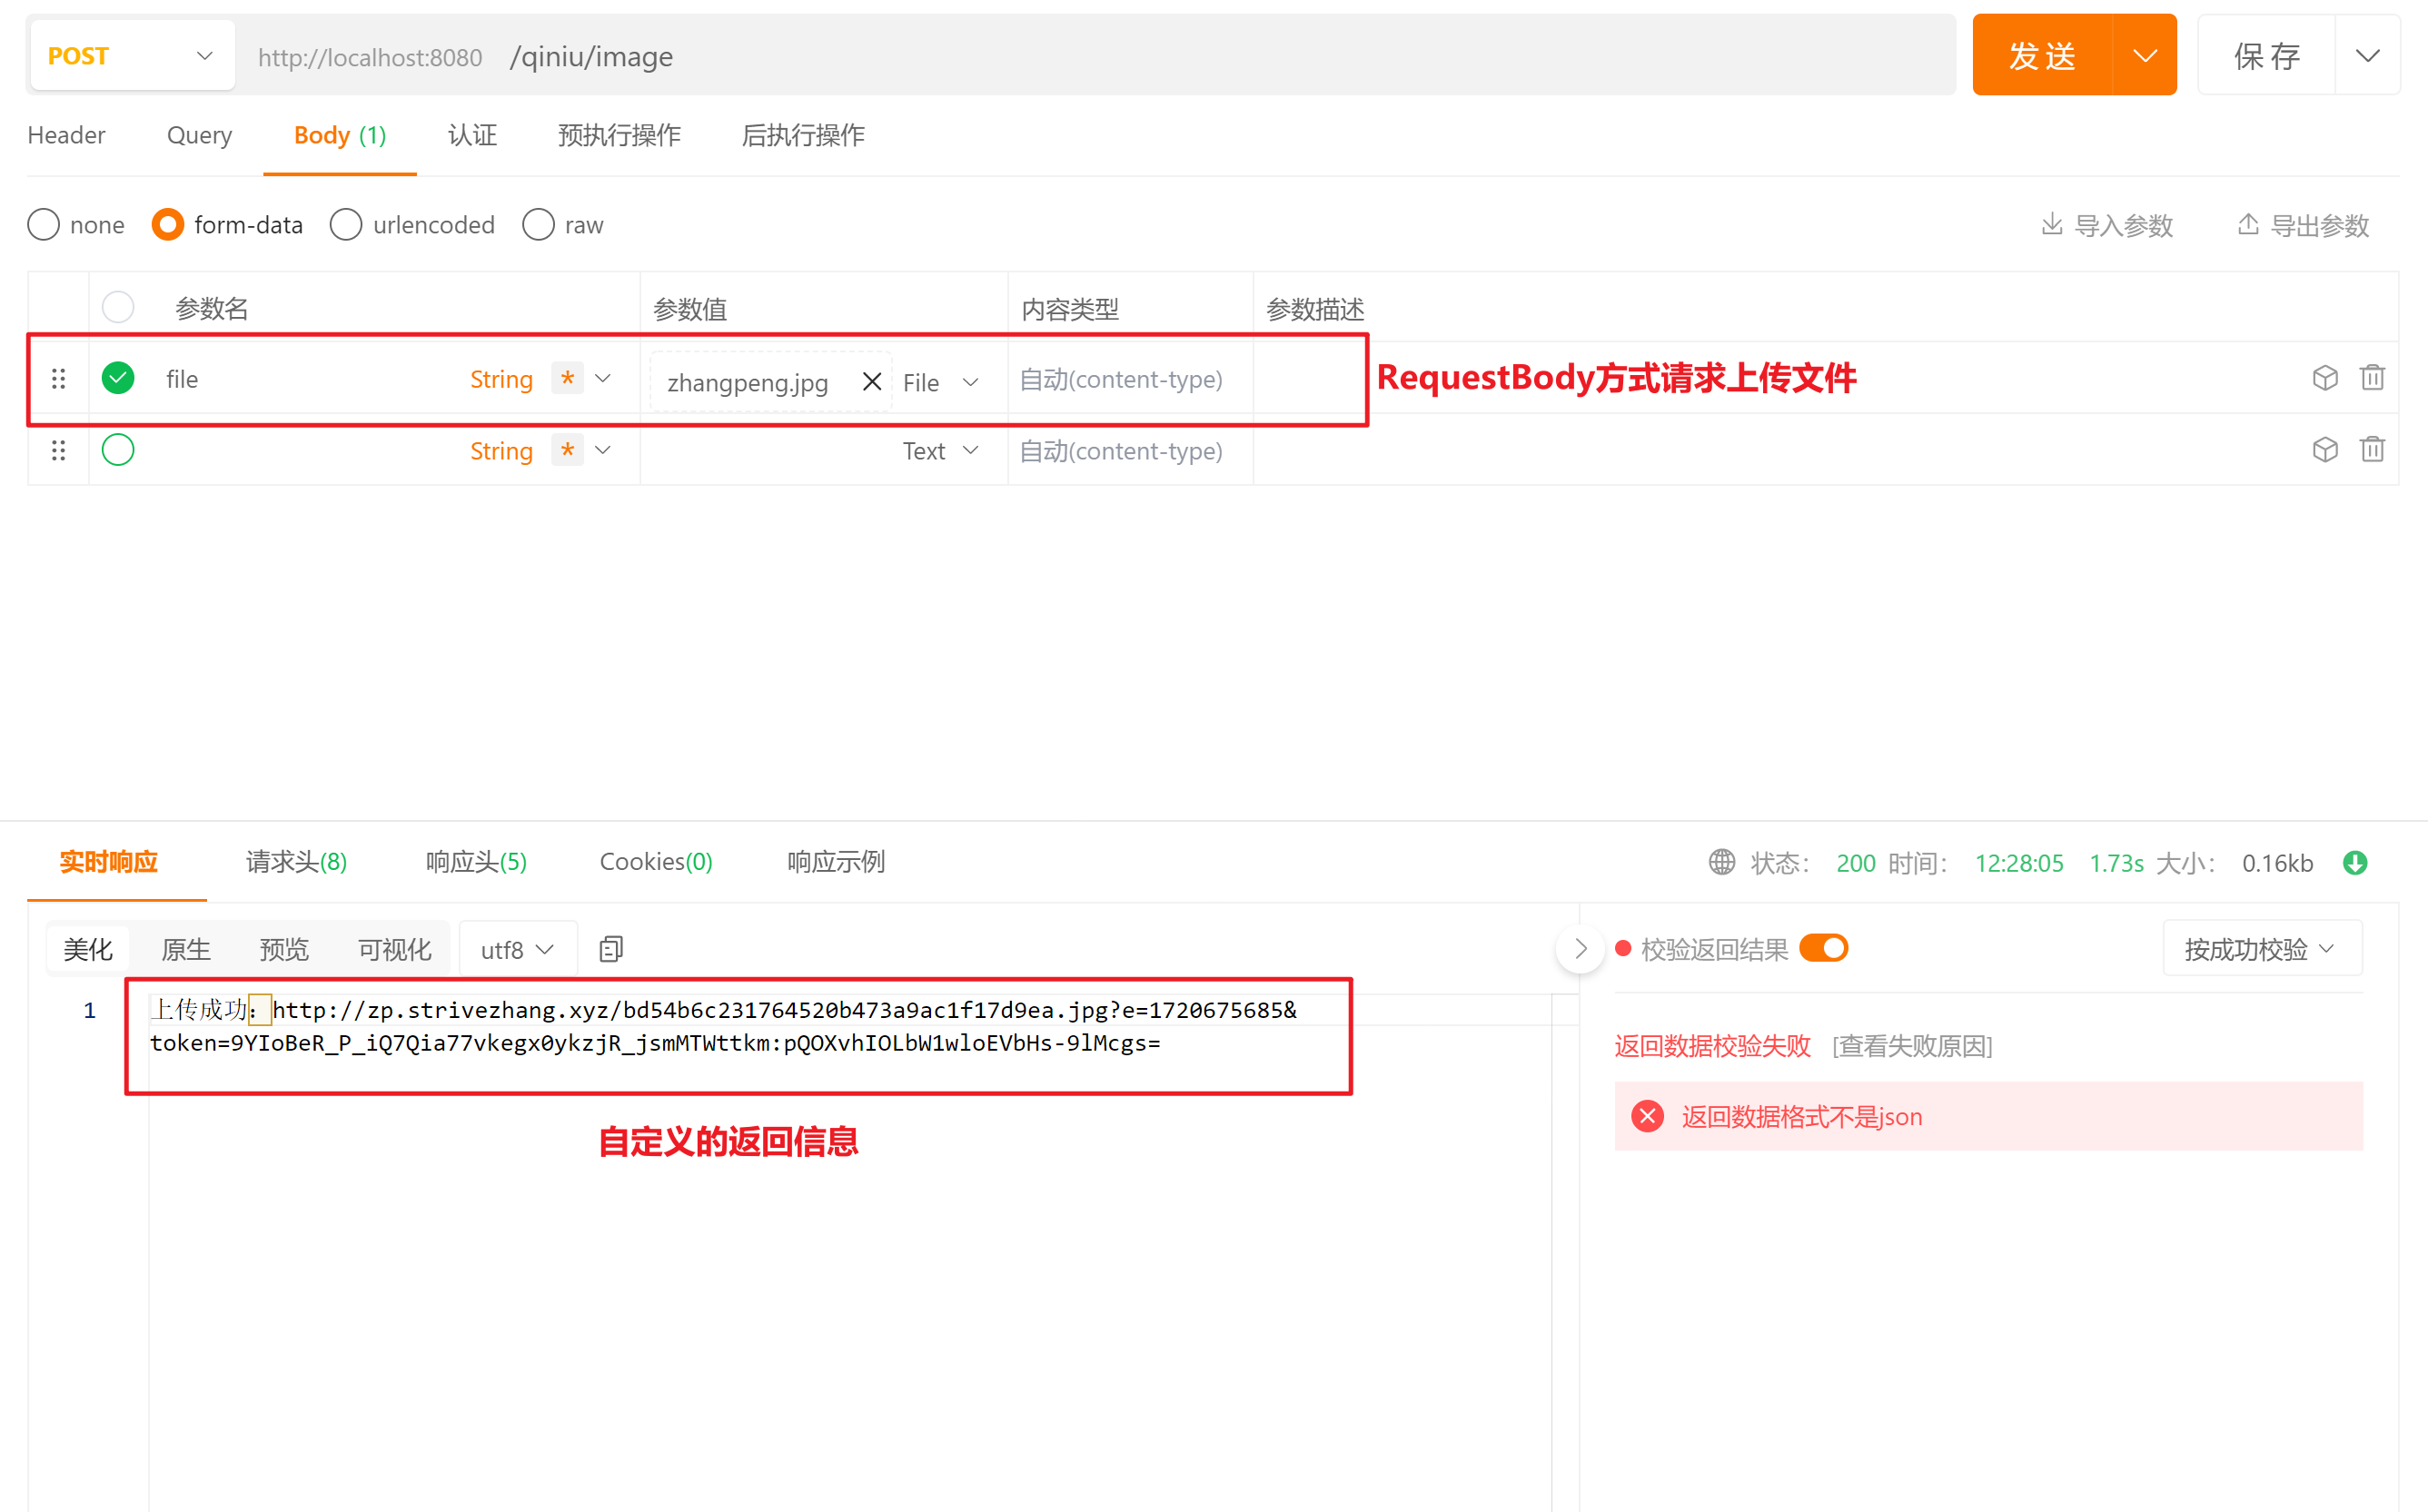Click the delete icon for file row
Screen dimensions: 2428x1512
(2373, 380)
